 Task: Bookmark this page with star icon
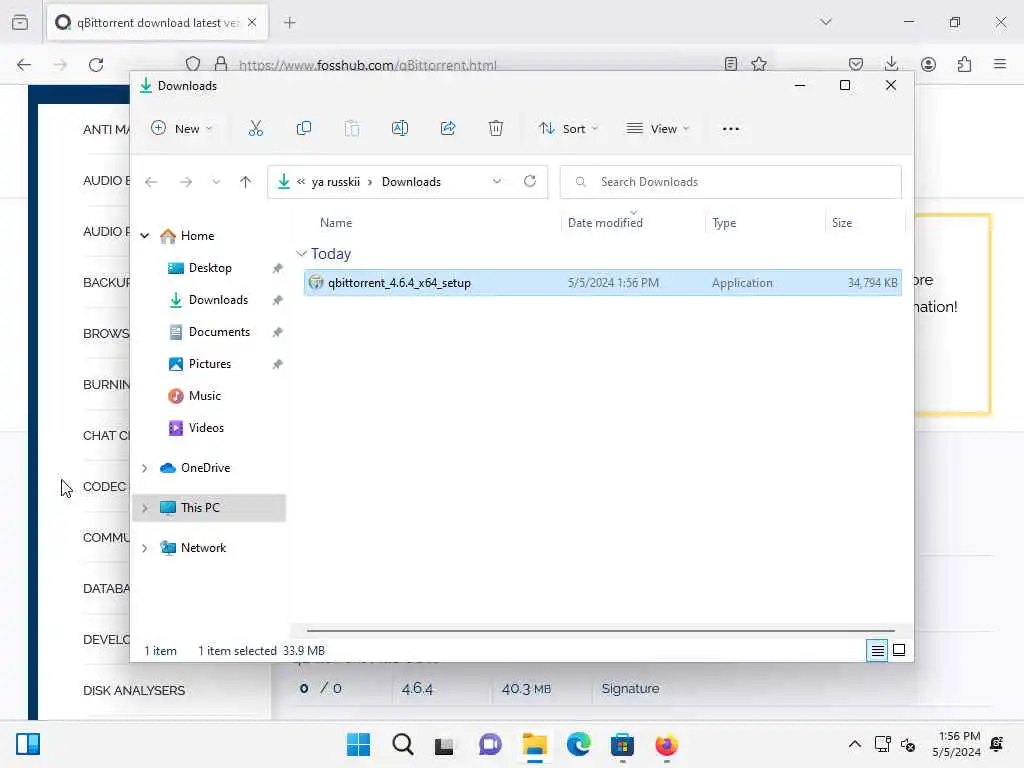coord(759,64)
